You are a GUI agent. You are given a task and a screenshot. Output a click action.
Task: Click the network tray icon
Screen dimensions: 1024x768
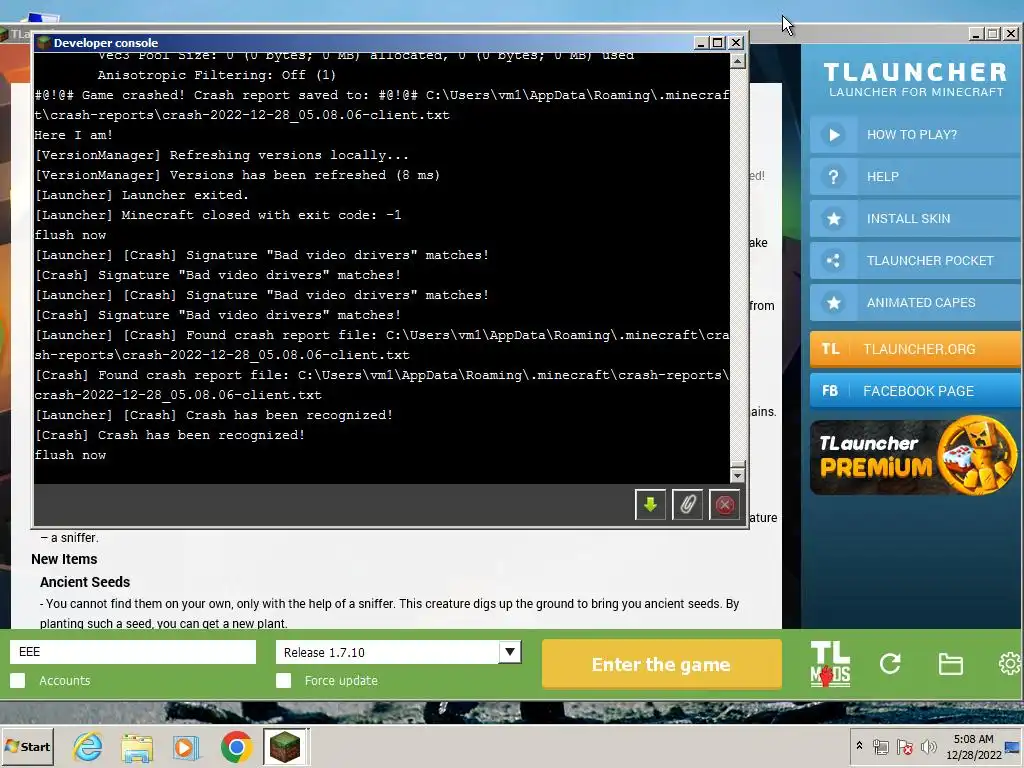(880, 746)
